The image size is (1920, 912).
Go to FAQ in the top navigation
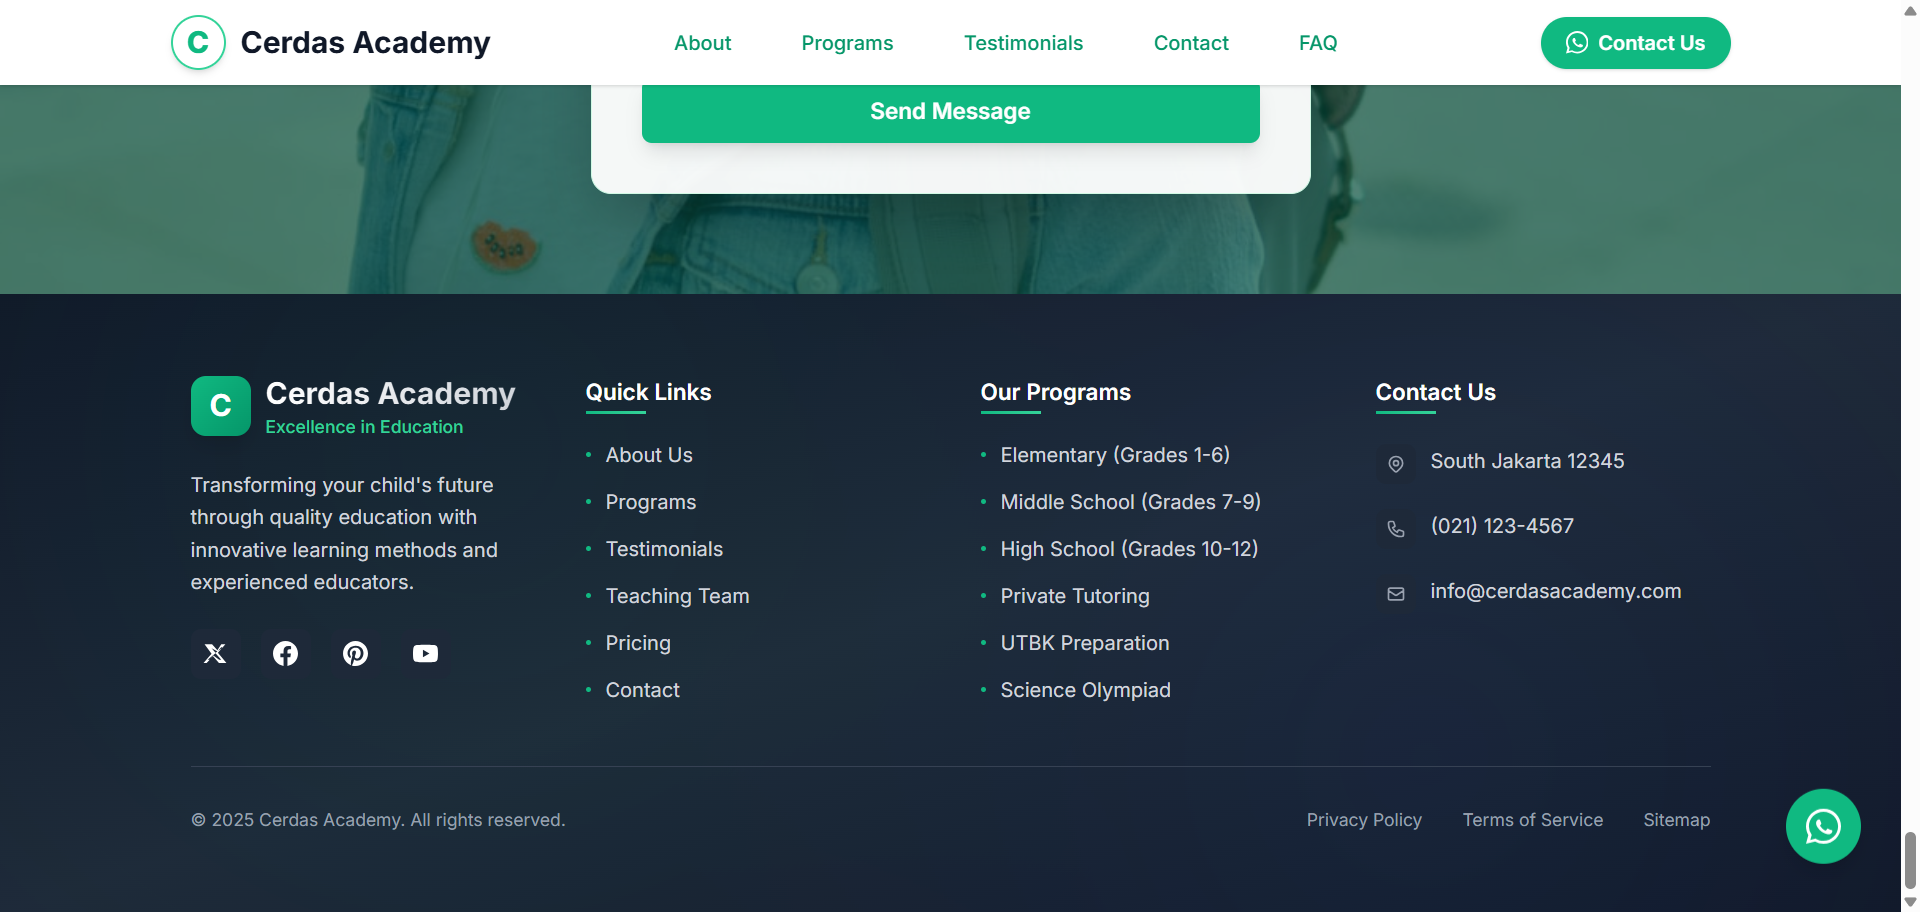click(1317, 43)
